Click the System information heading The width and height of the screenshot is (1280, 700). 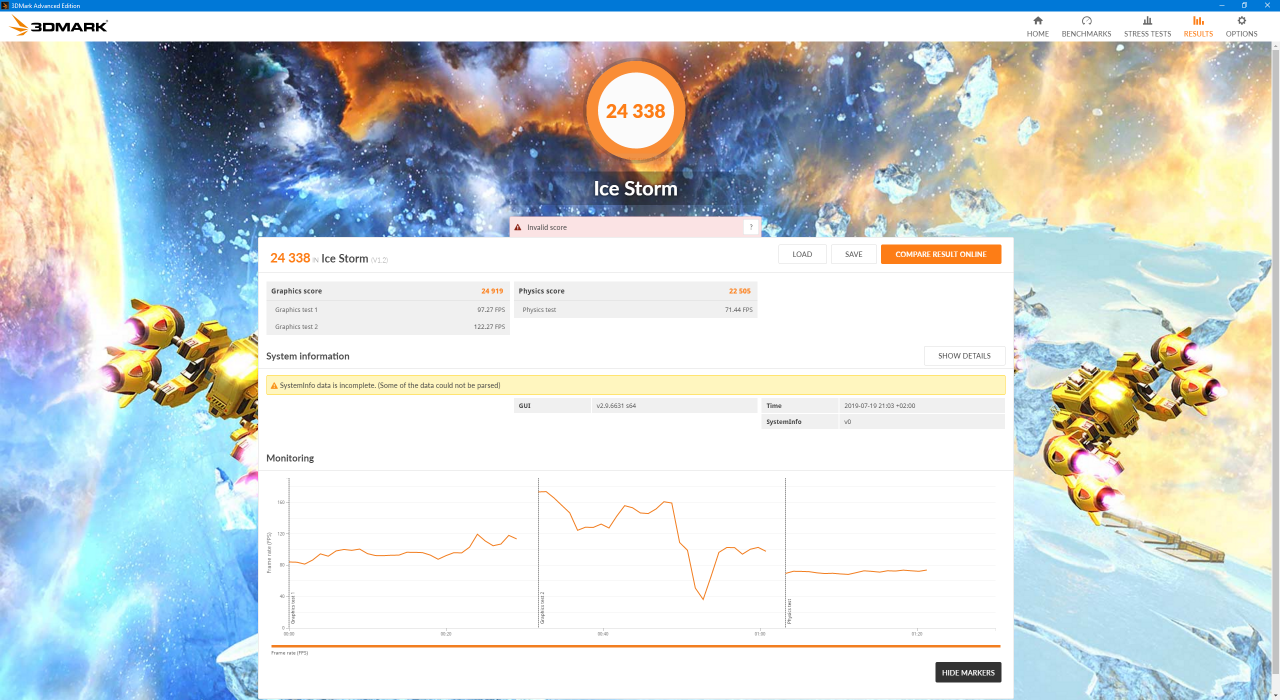point(308,356)
